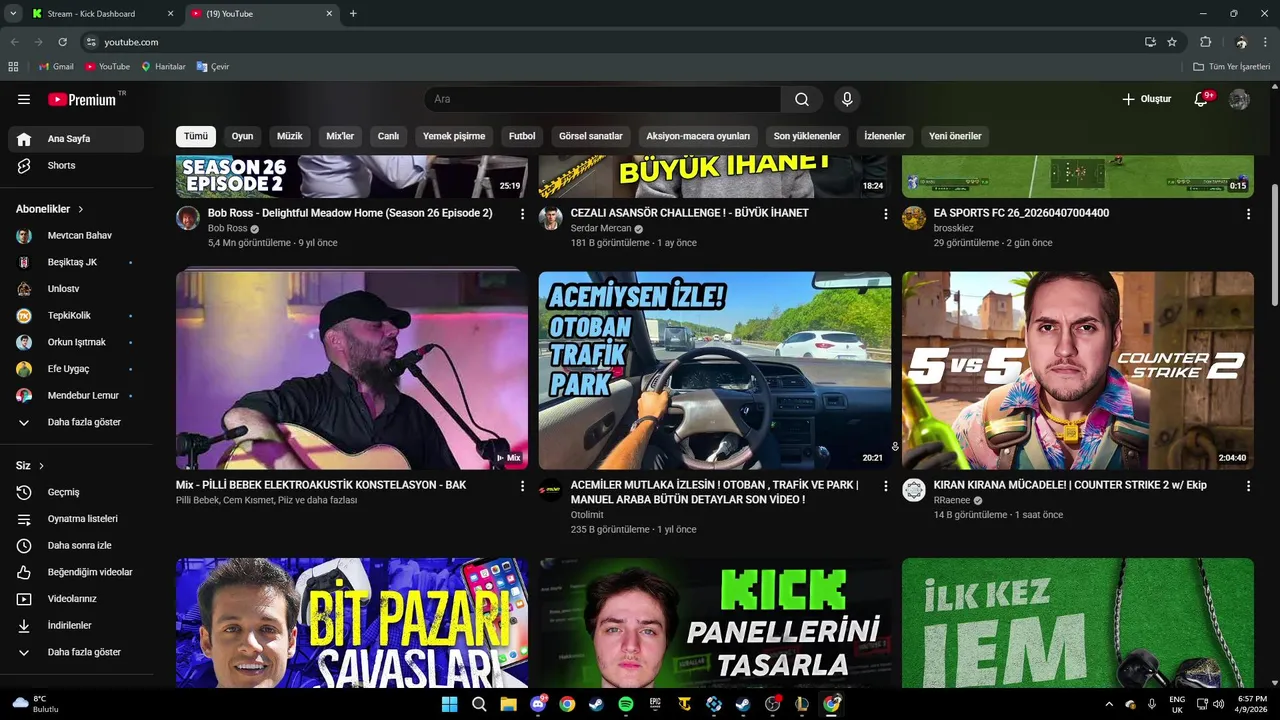Expand the Abonelikler section chevron

point(81,209)
